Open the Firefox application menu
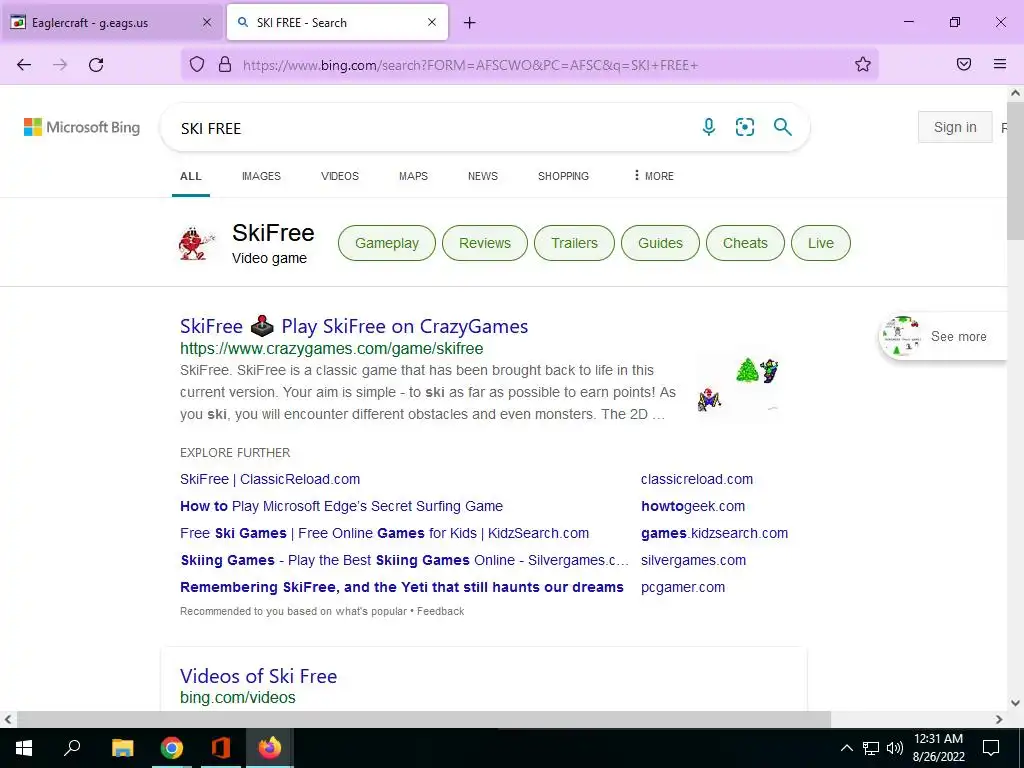 tap(1000, 65)
